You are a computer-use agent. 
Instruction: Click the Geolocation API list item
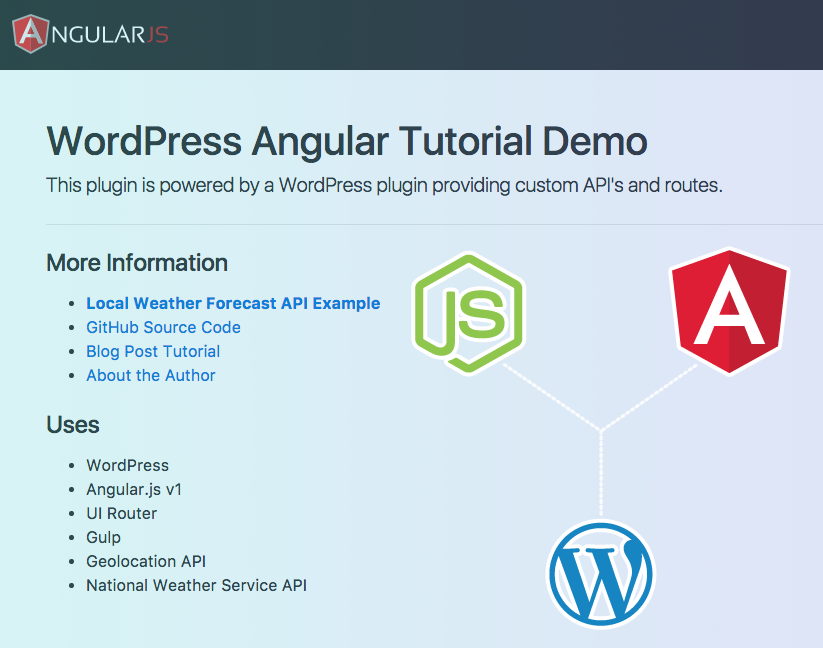click(146, 561)
